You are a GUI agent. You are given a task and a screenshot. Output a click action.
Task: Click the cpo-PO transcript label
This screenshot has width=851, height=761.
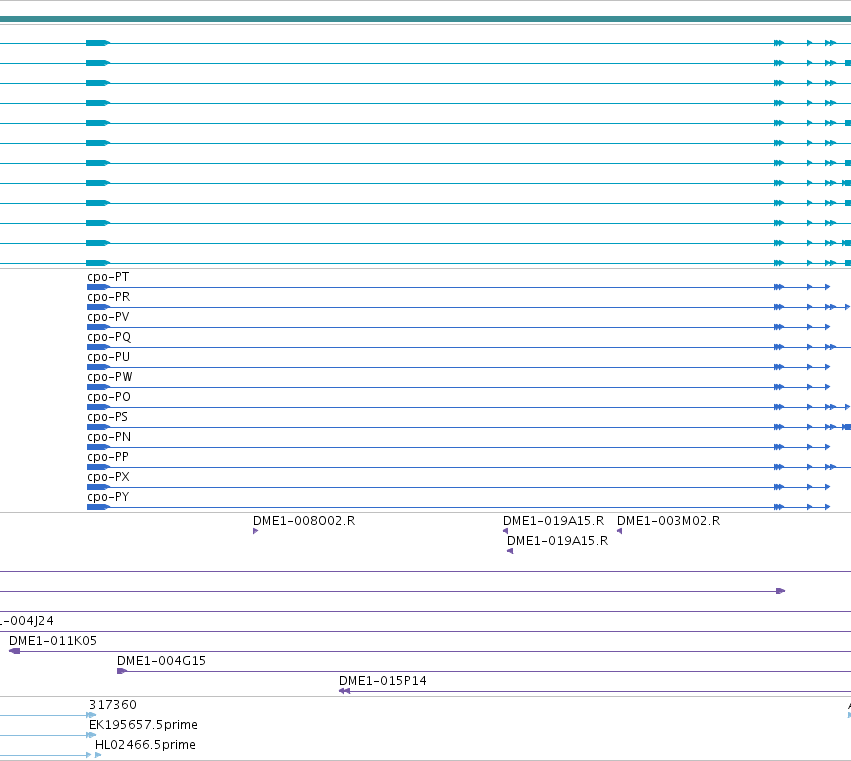tap(109, 397)
